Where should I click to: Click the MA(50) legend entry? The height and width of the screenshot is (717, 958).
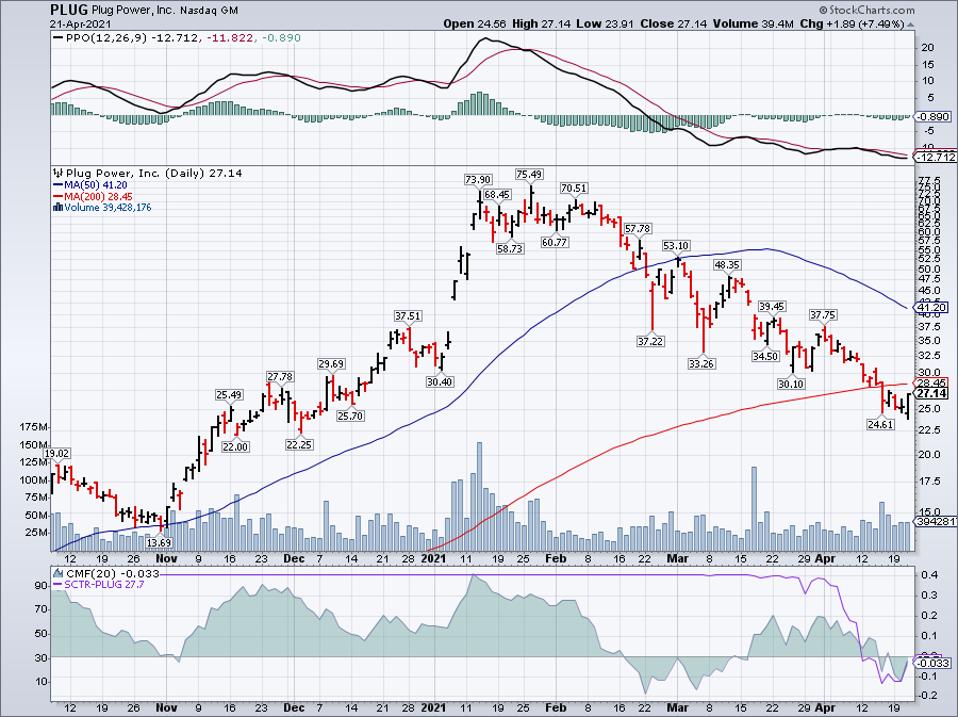pyautogui.click(x=90, y=185)
